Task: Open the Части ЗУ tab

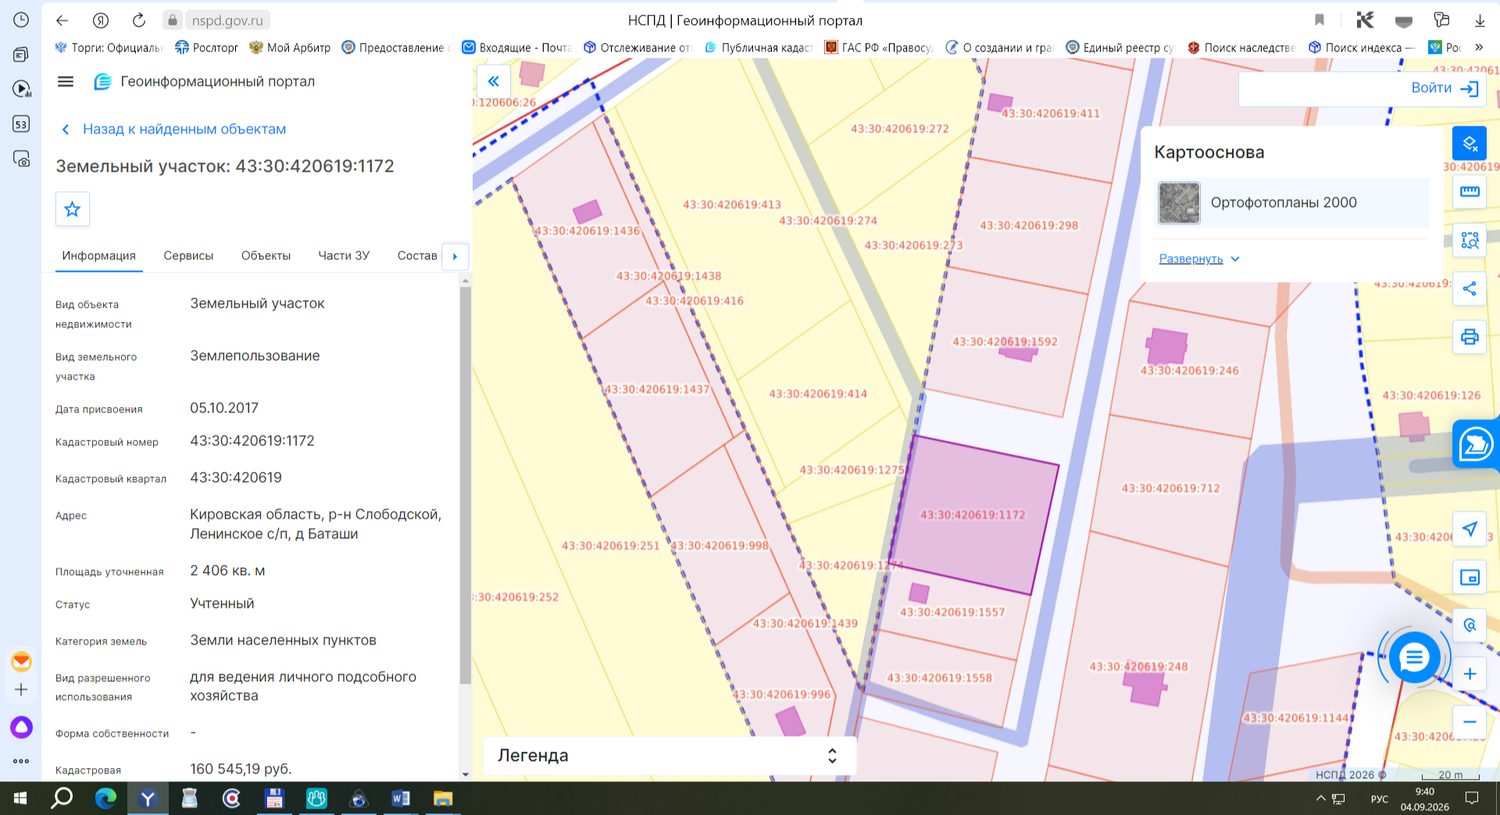Action: click(x=344, y=256)
